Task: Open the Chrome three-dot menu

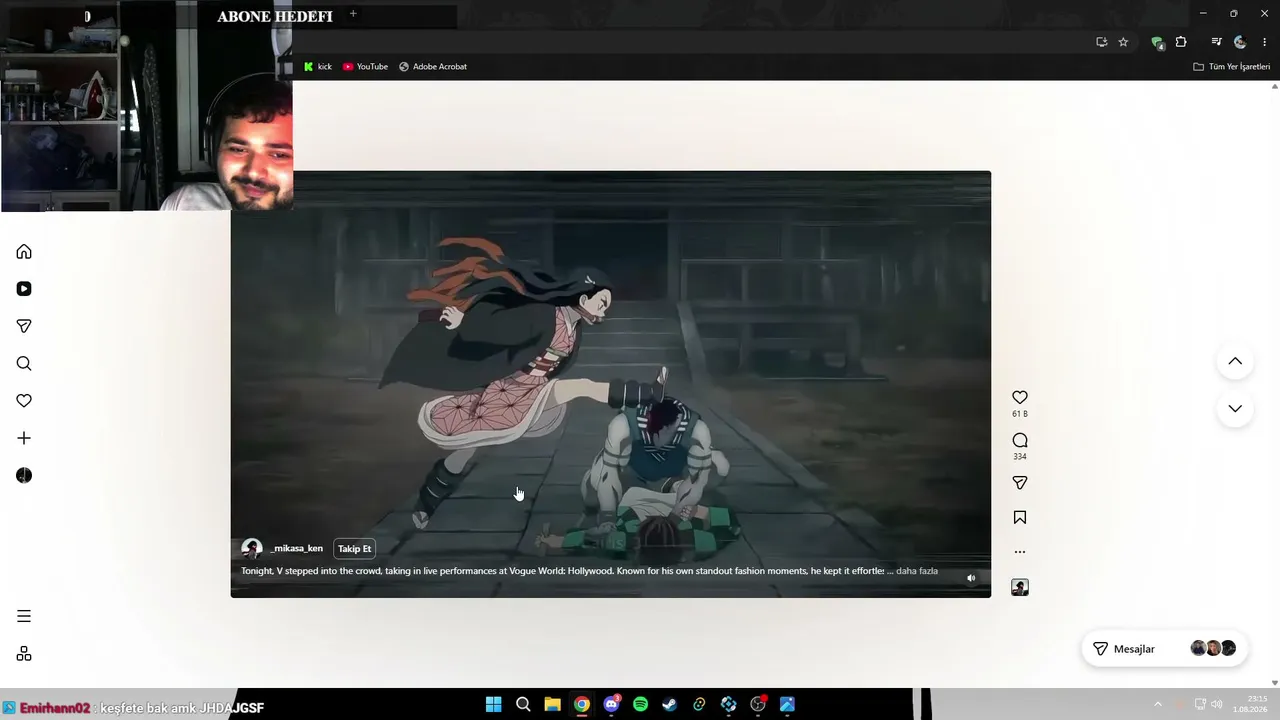Action: pos(1265,42)
